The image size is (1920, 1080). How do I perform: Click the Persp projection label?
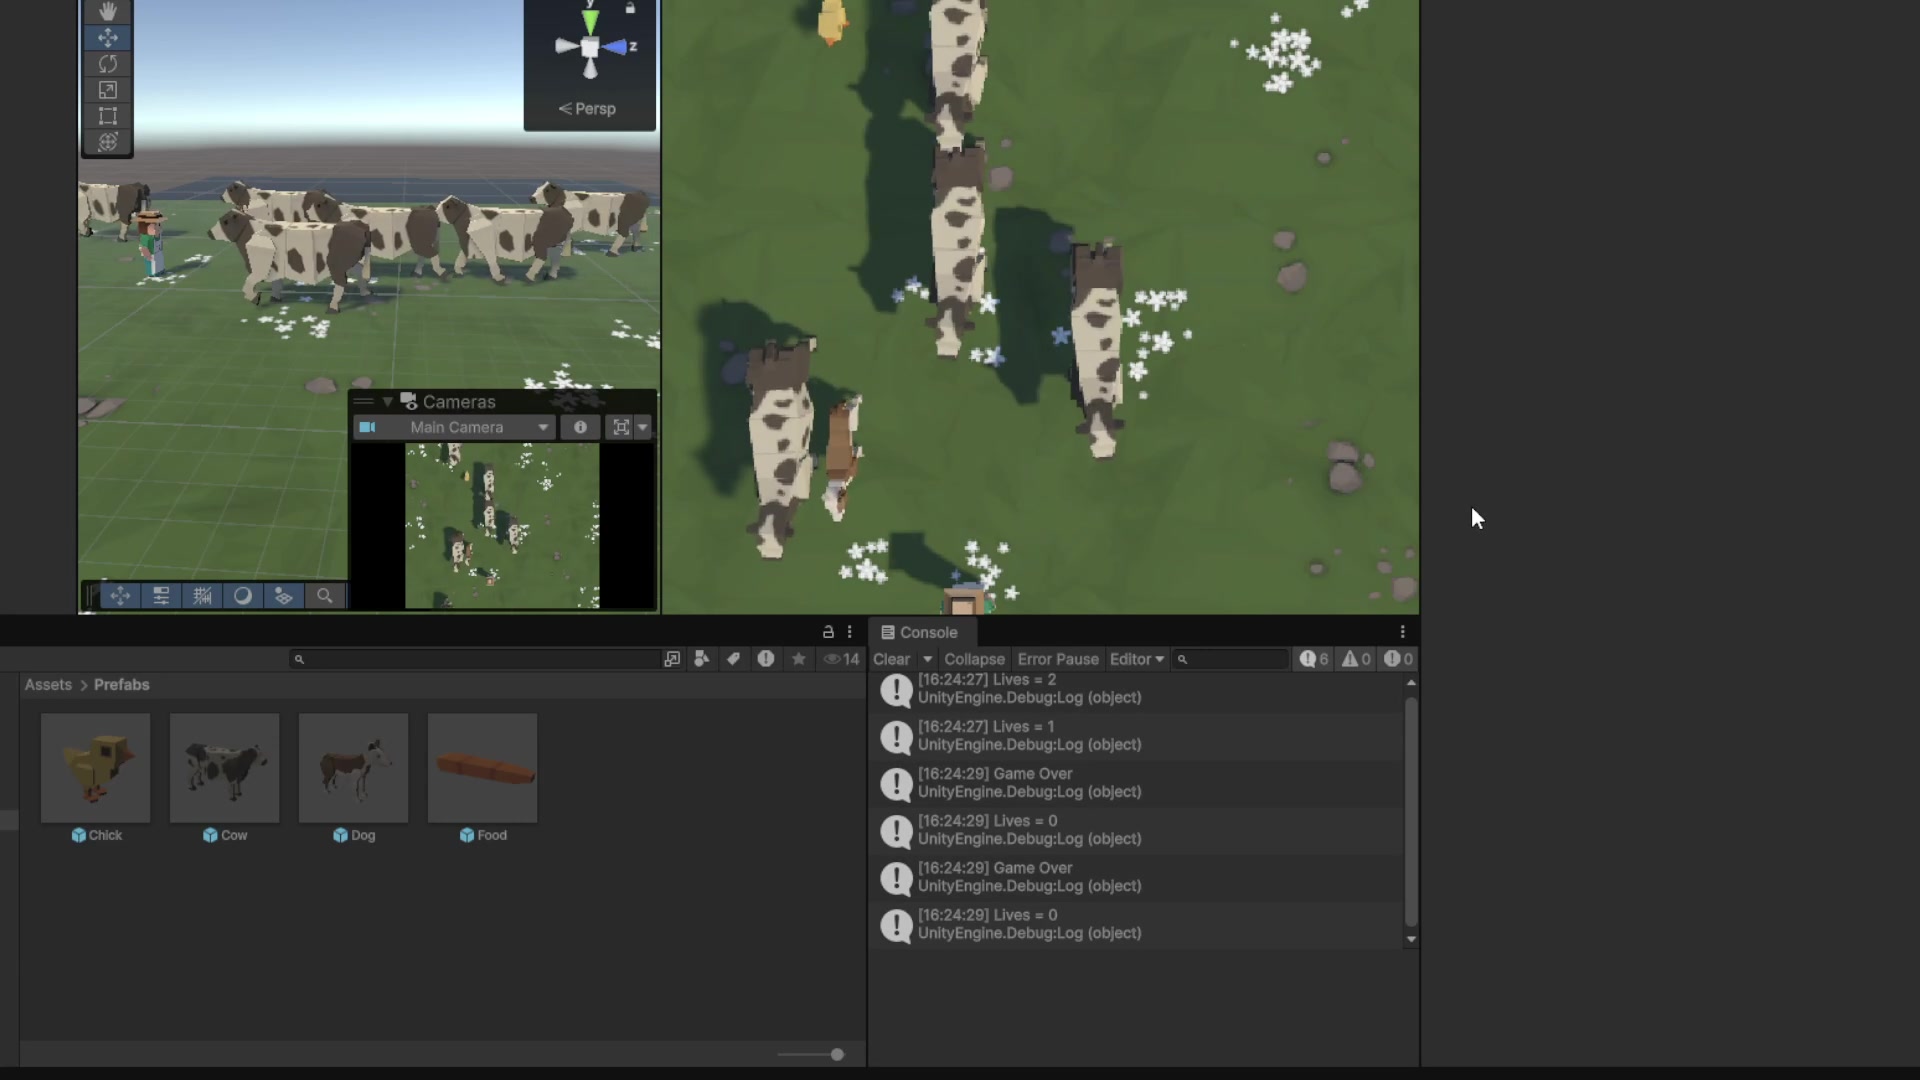click(587, 109)
